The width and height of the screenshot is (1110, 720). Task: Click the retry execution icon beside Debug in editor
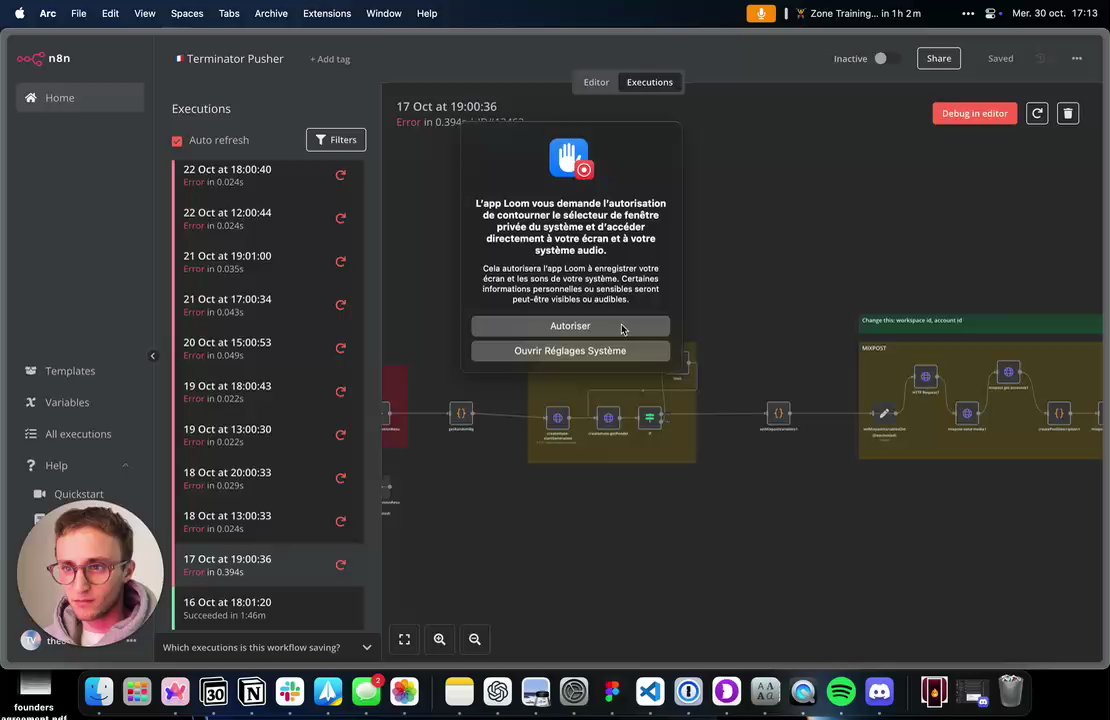click(1037, 113)
